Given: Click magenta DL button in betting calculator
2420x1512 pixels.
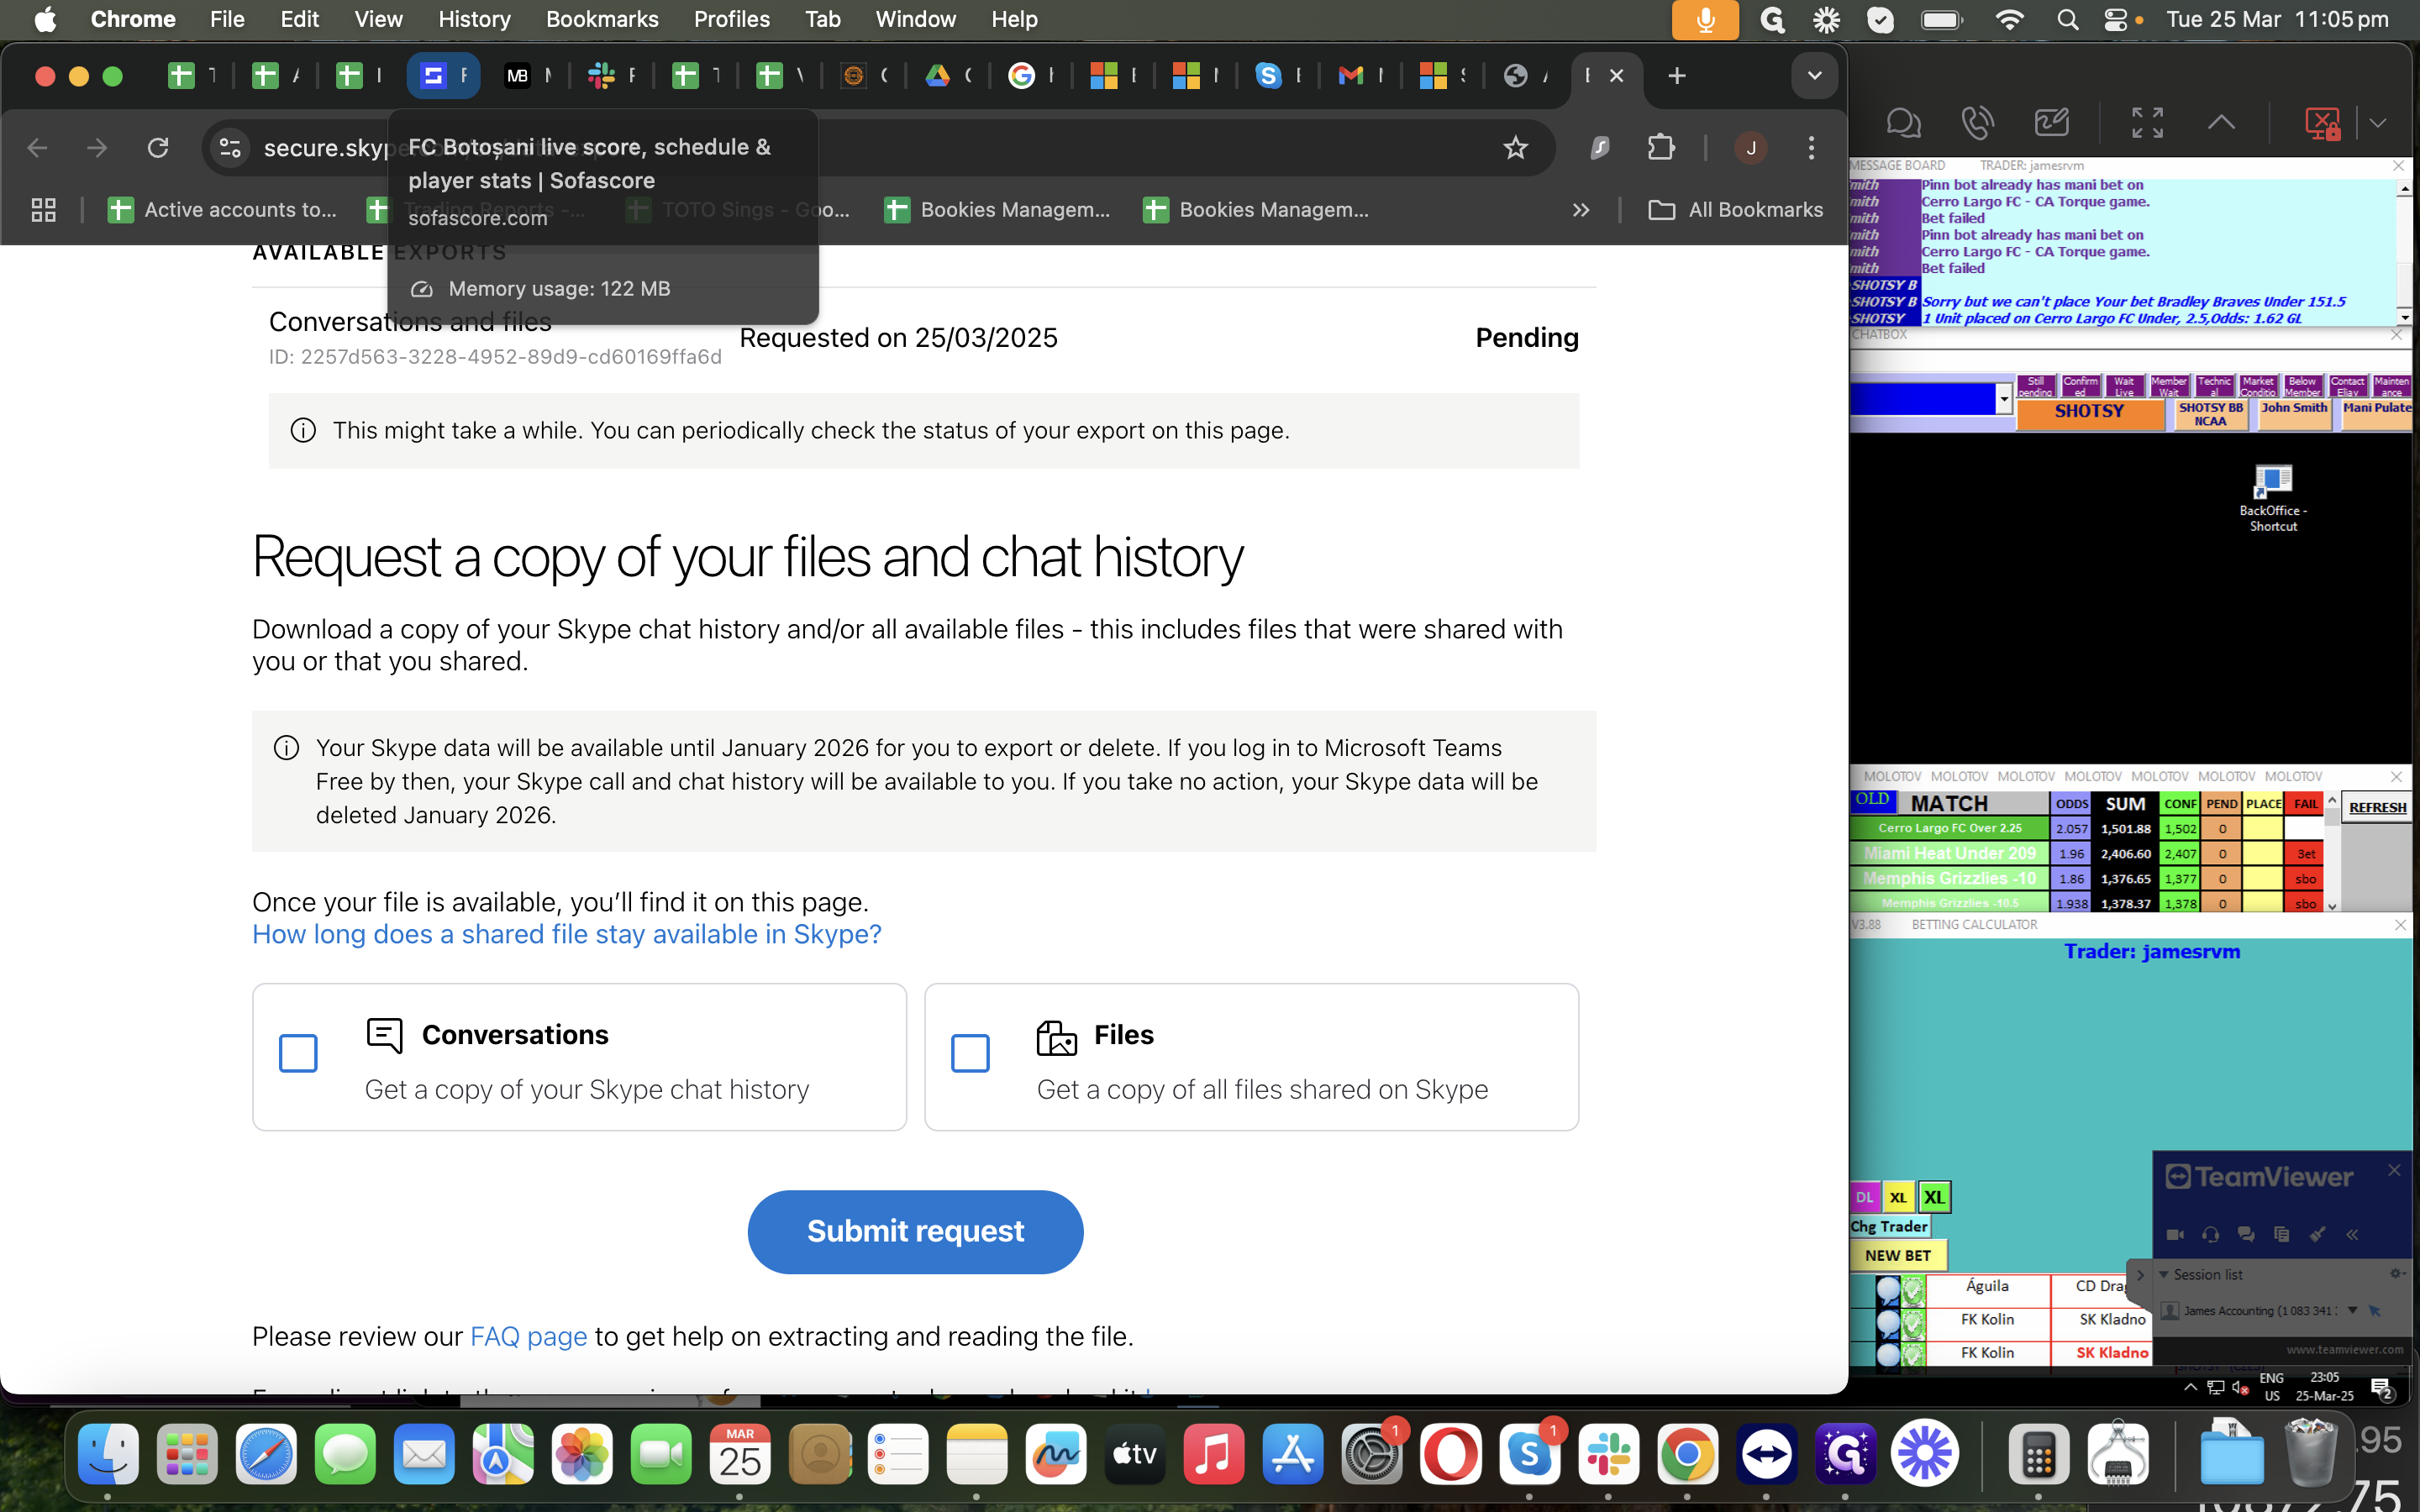Looking at the screenshot, I should (1865, 1197).
